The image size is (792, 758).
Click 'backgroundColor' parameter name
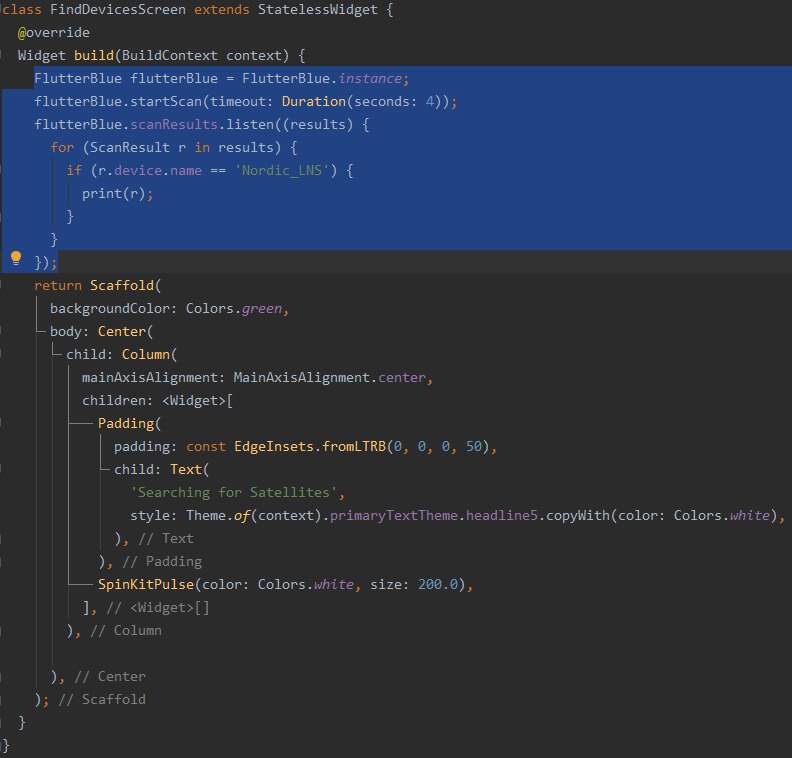(110, 309)
